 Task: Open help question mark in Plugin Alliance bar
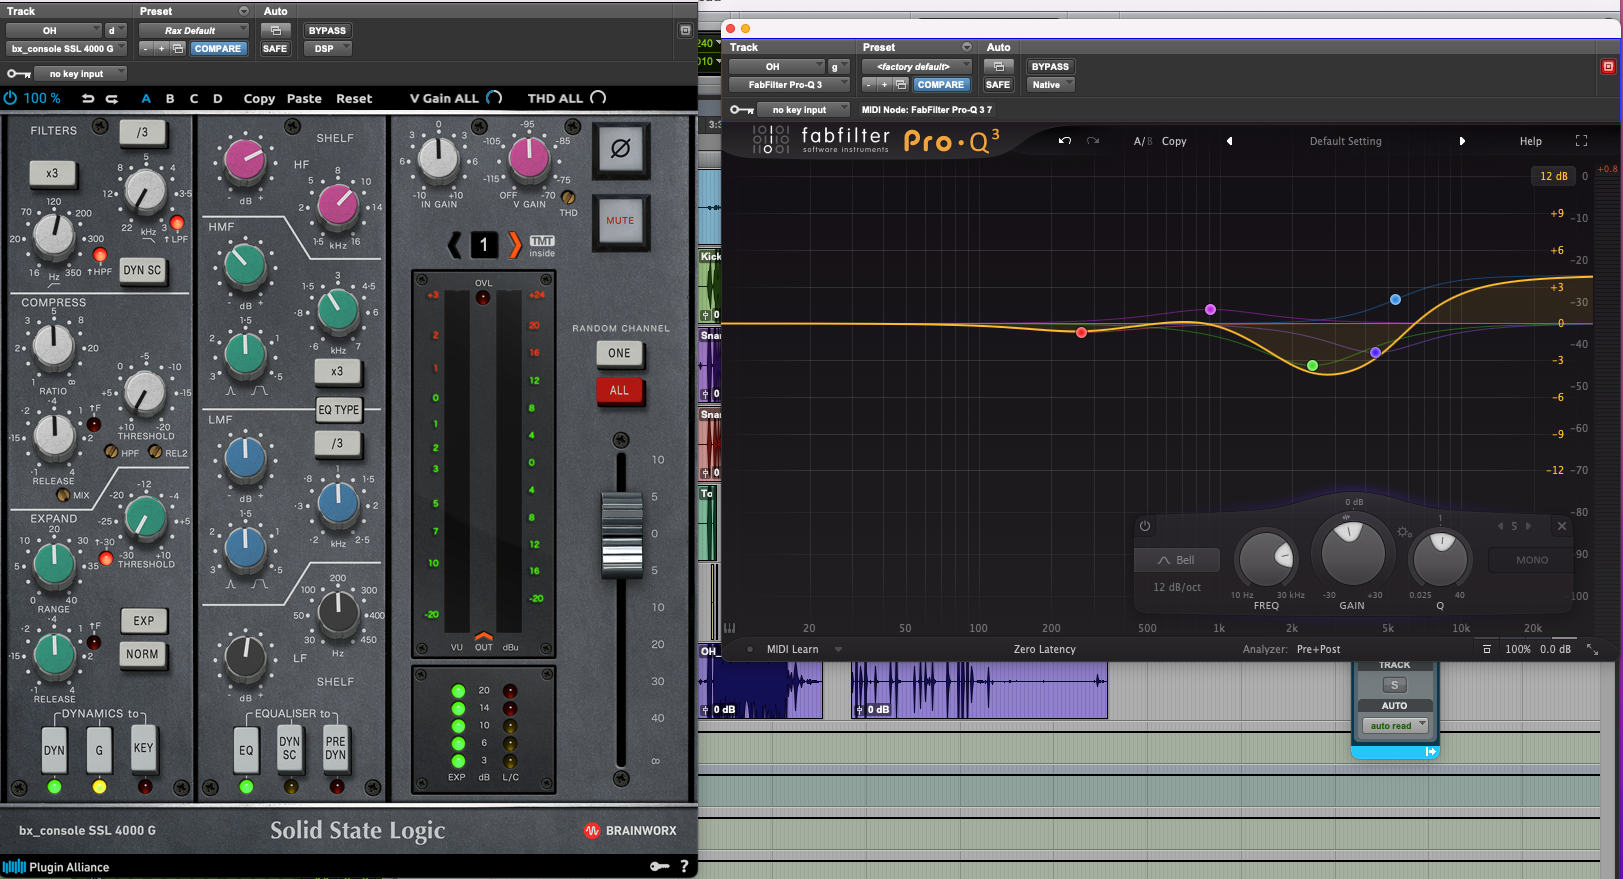click(x=684, y=866)
